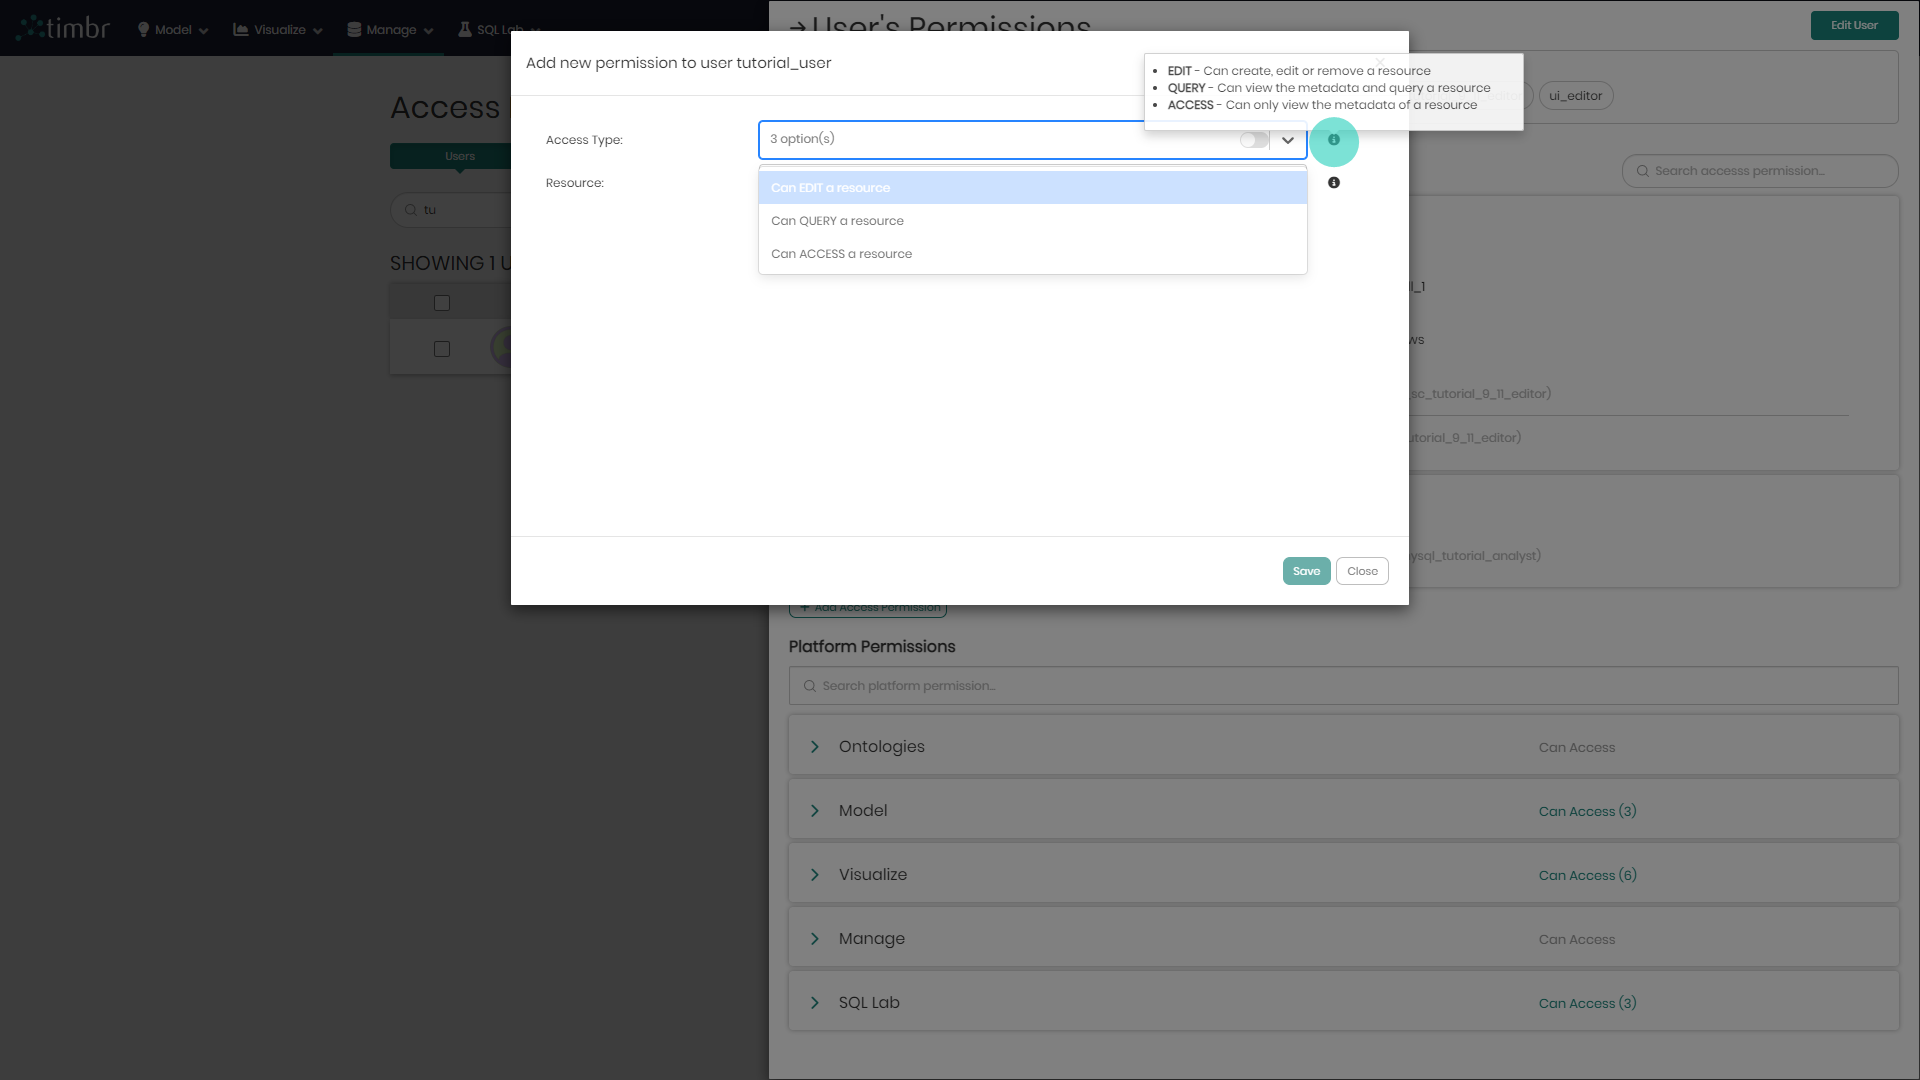Select the Can QUERY a resource option
The image size is (1920, 1080).
click(x=837, y=220)
